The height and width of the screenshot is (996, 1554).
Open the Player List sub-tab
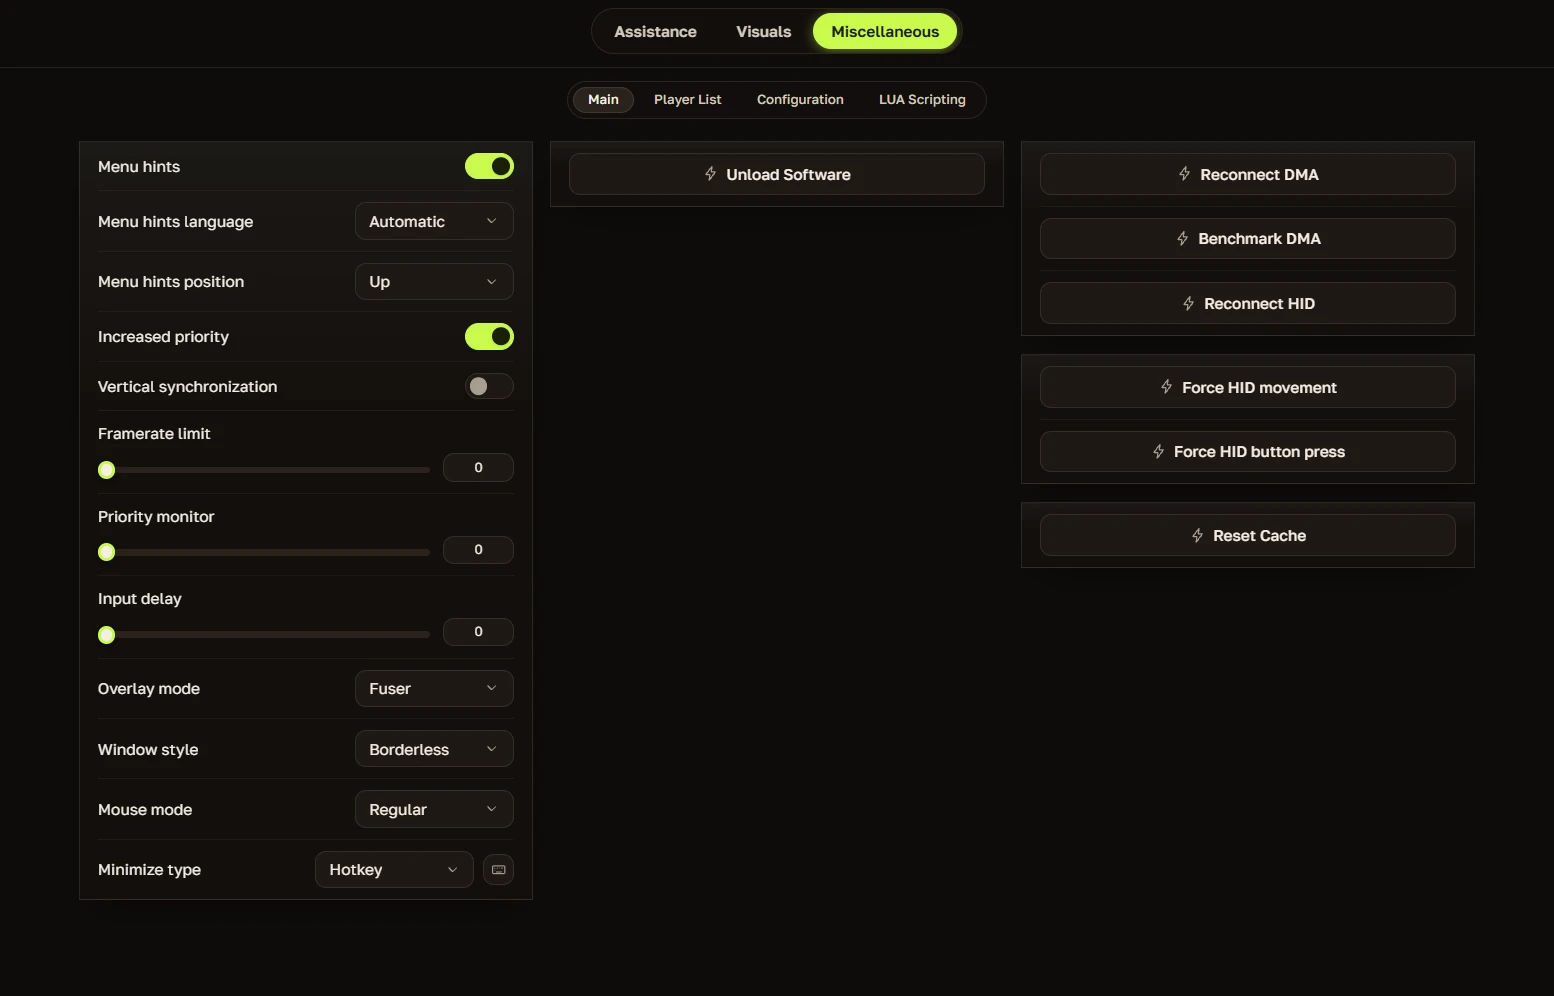[x=687, y=99]
